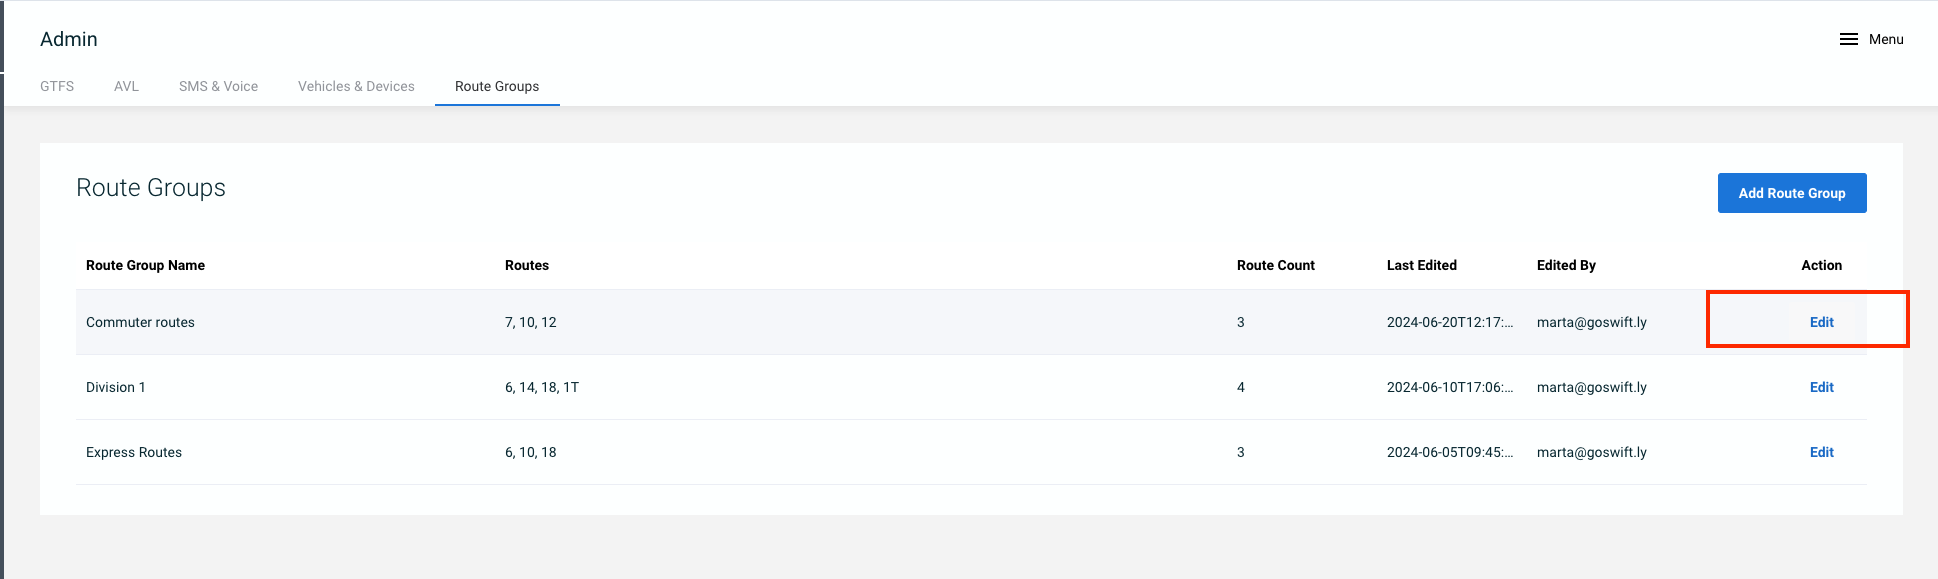Open the hamburger Menu icon
Image resolution: width=1938 pixels, height=579 pixels.
[1848, 39]
